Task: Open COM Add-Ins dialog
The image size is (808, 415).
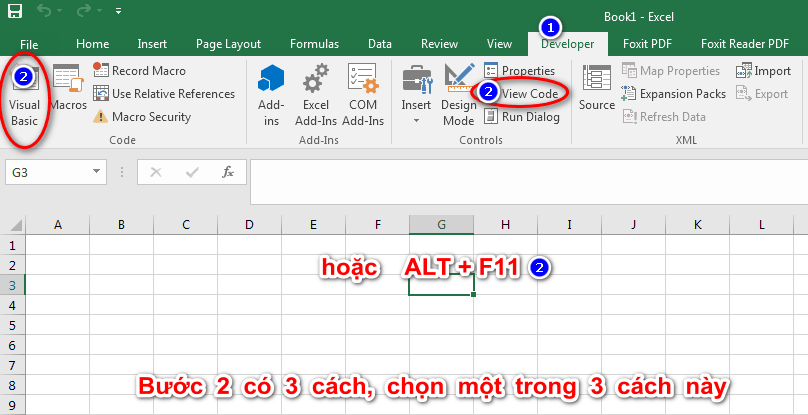Action: [x=363, y=96]
